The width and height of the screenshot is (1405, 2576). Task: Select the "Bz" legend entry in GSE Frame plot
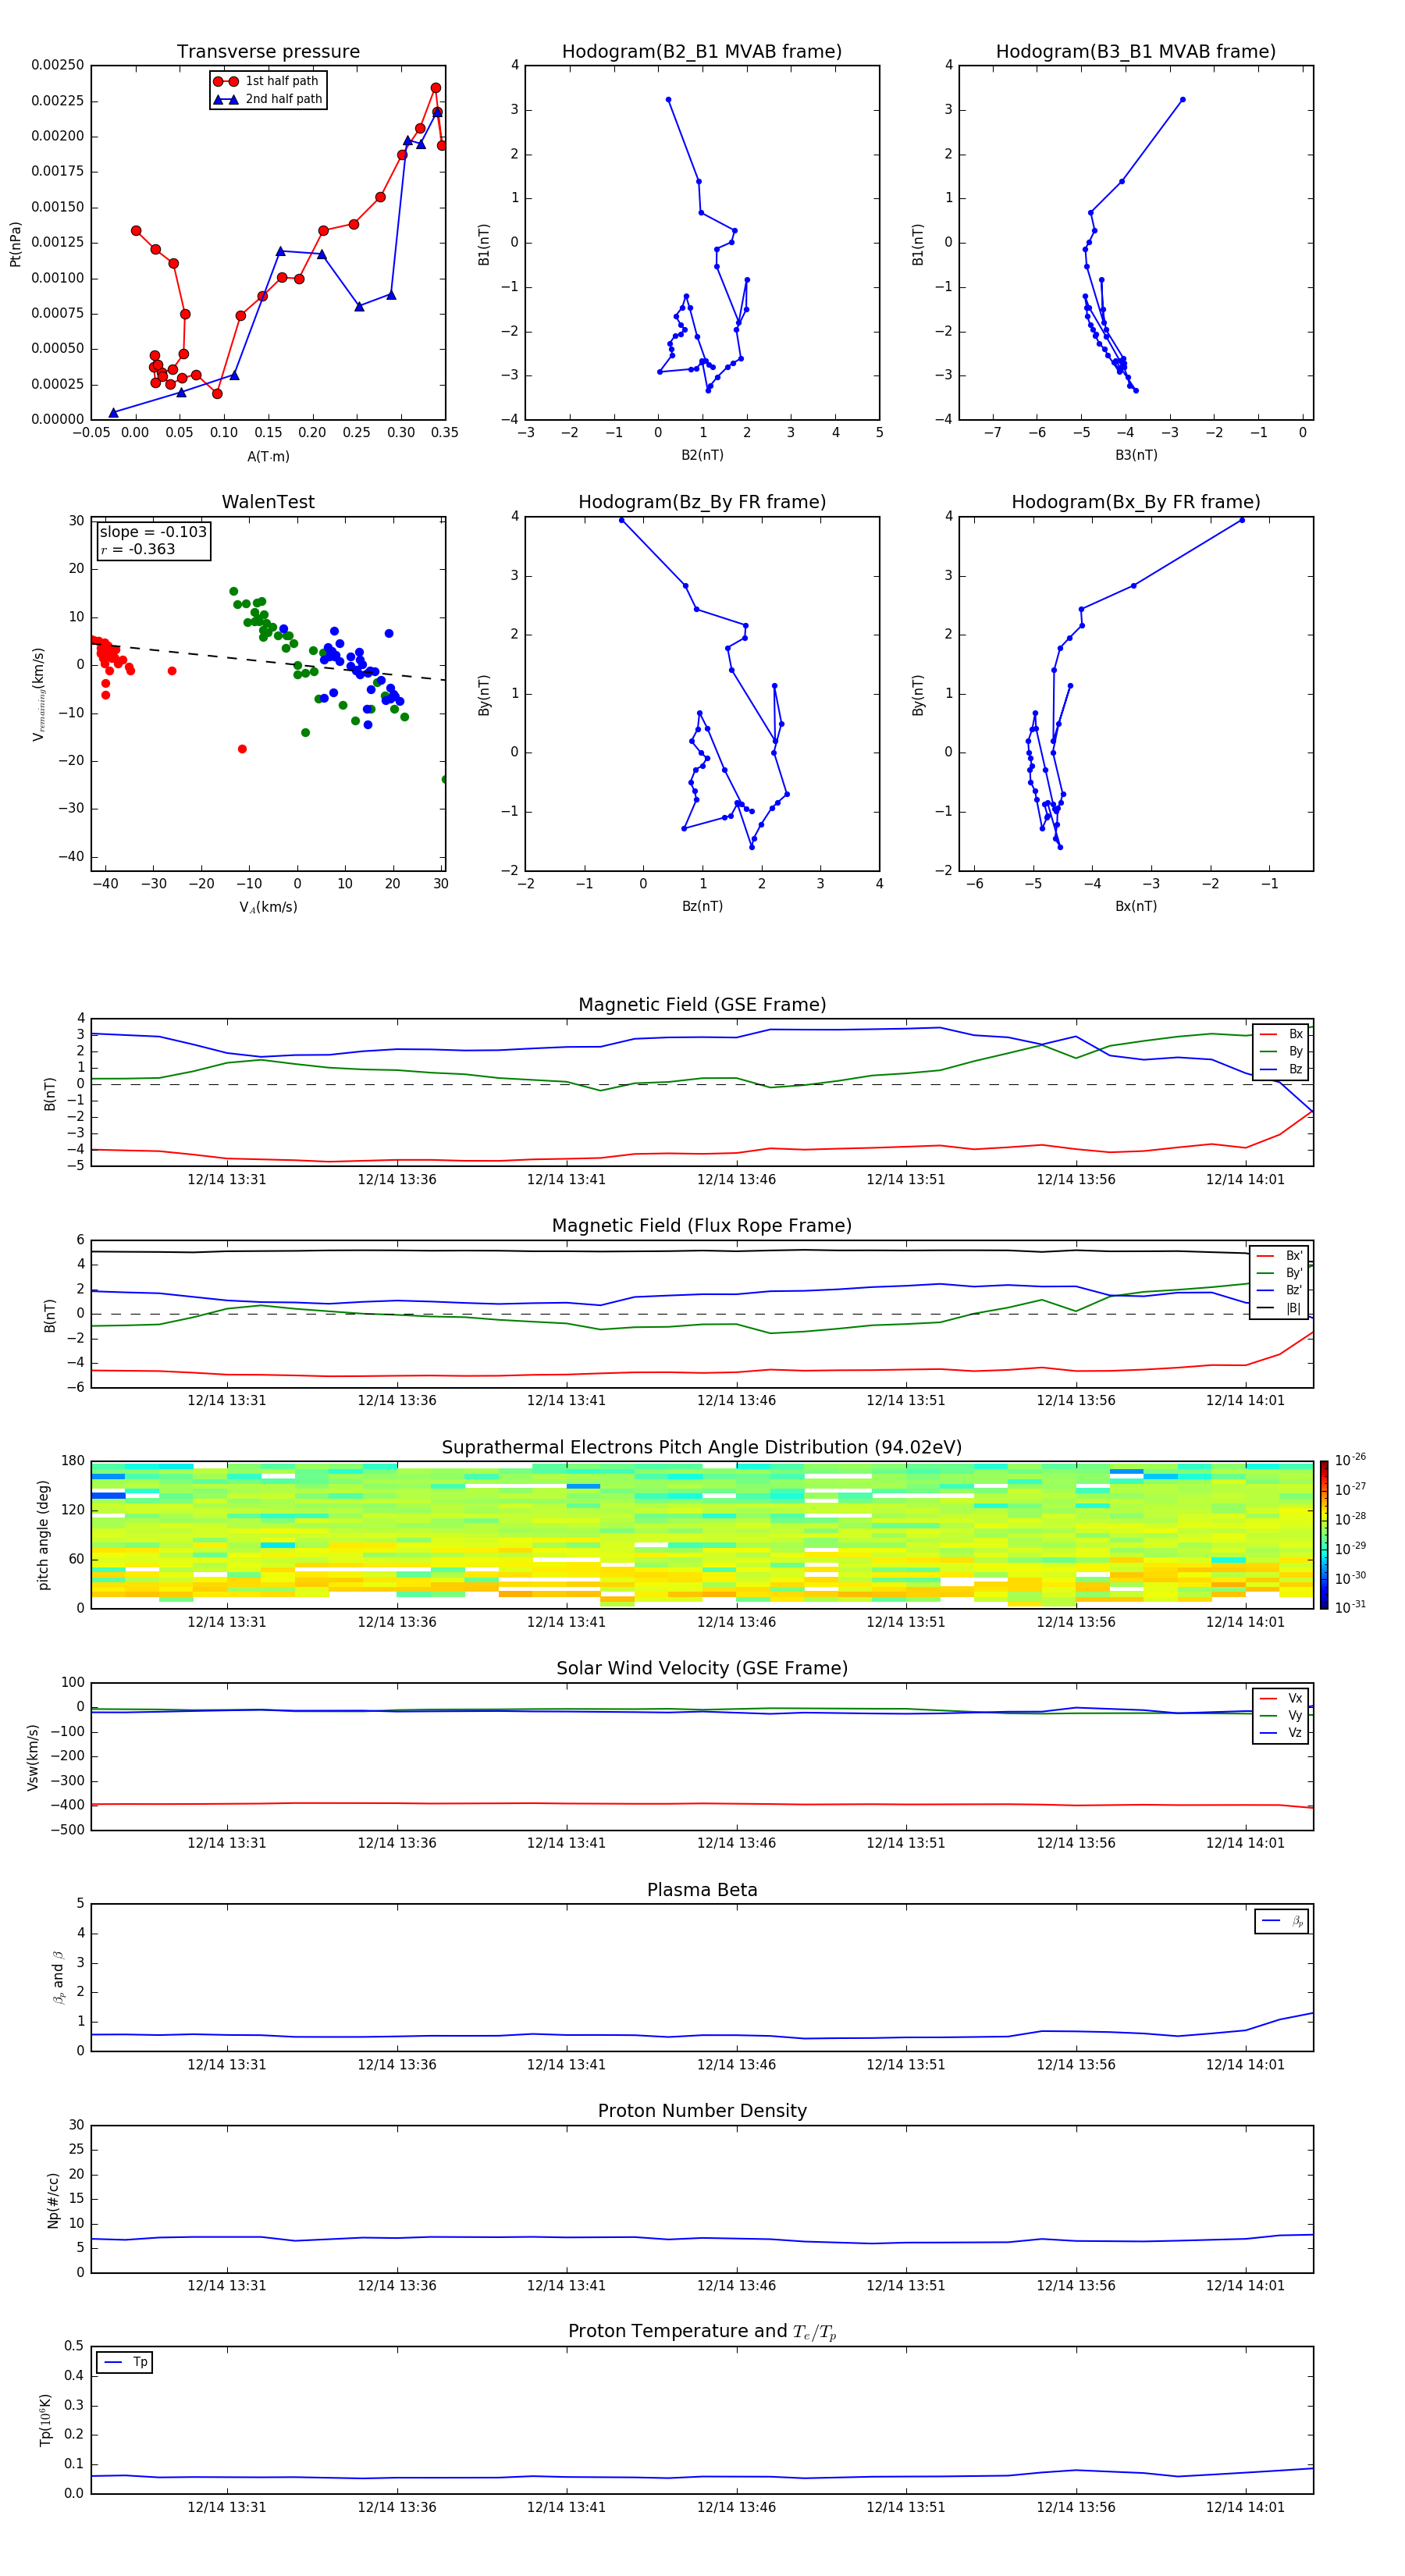pyautogui.click(x=1282, y=1069)
